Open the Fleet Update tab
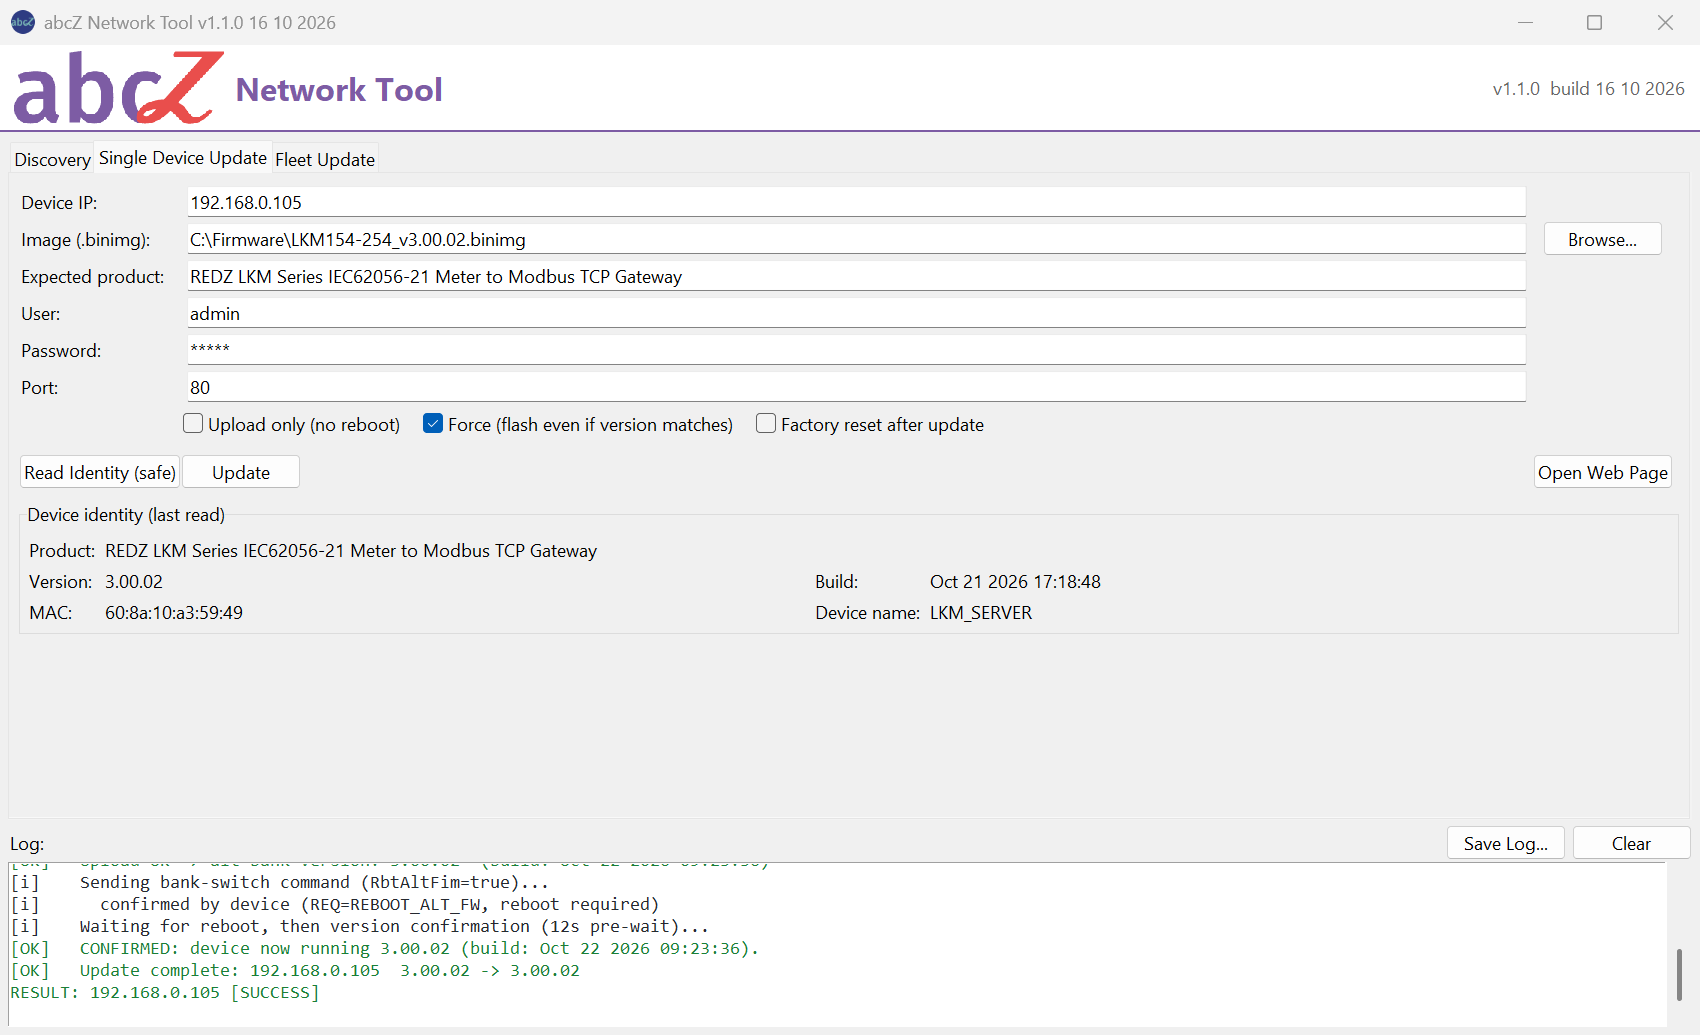This screenshot has width=1700, height=1035. click(x=325, y=159)
